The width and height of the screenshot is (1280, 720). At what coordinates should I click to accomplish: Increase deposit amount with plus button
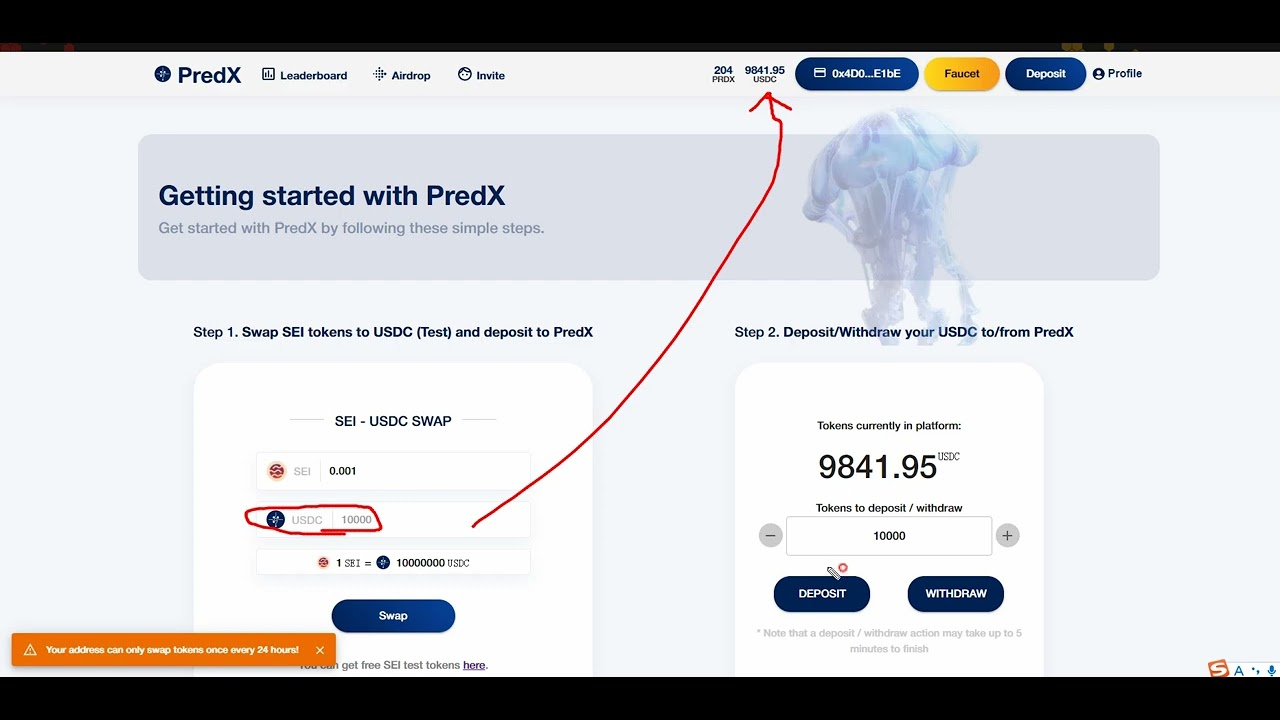tap(1007, 536)
